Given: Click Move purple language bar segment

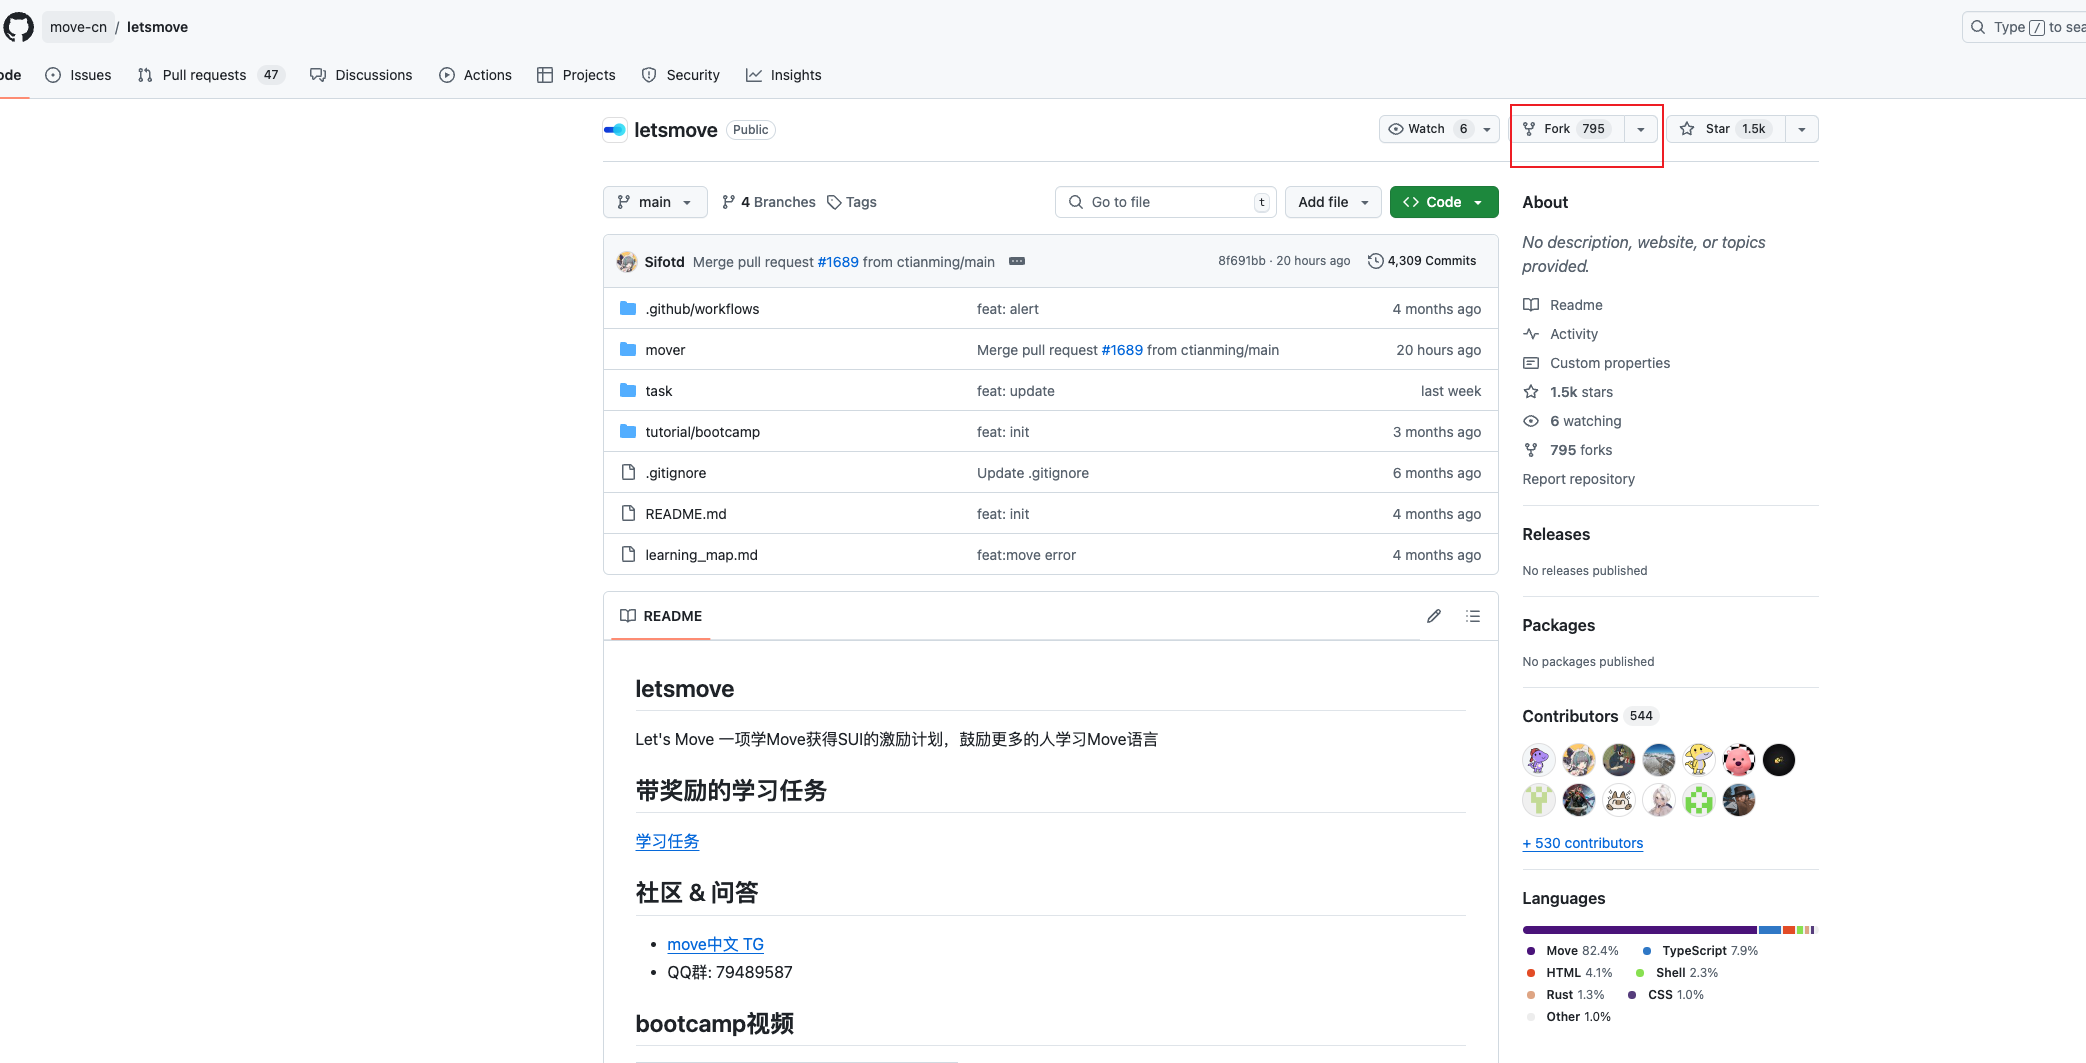Looking at the screenshot, I should tap(1639, 930).
